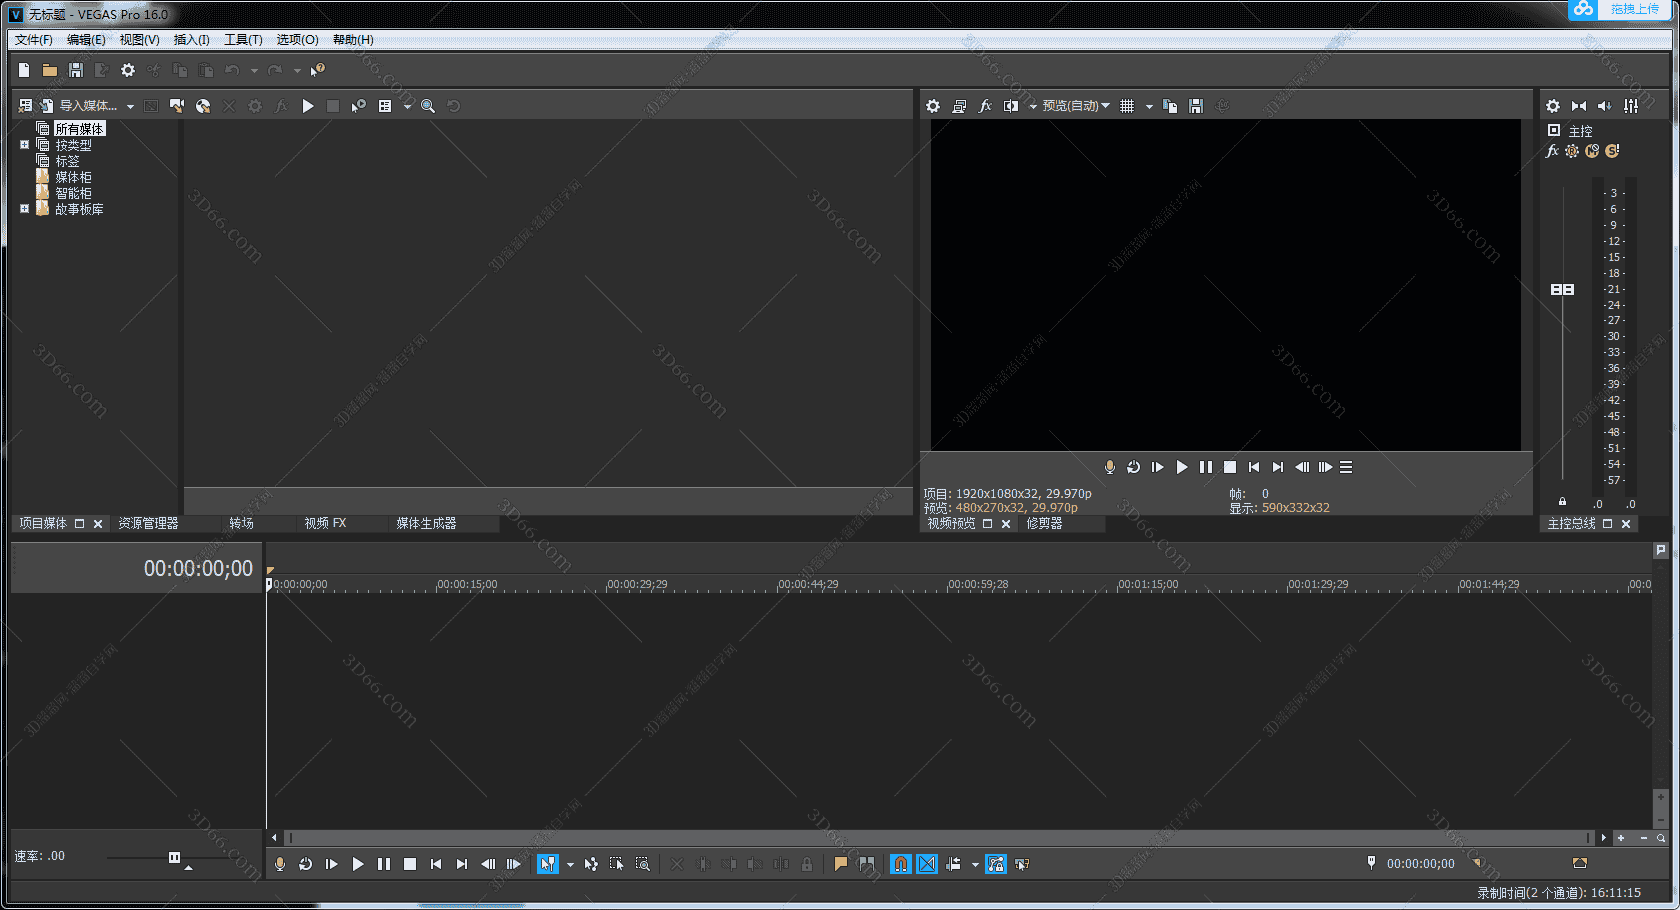
Task: Click the timeline Play button
Action: (x=358, y=864)
